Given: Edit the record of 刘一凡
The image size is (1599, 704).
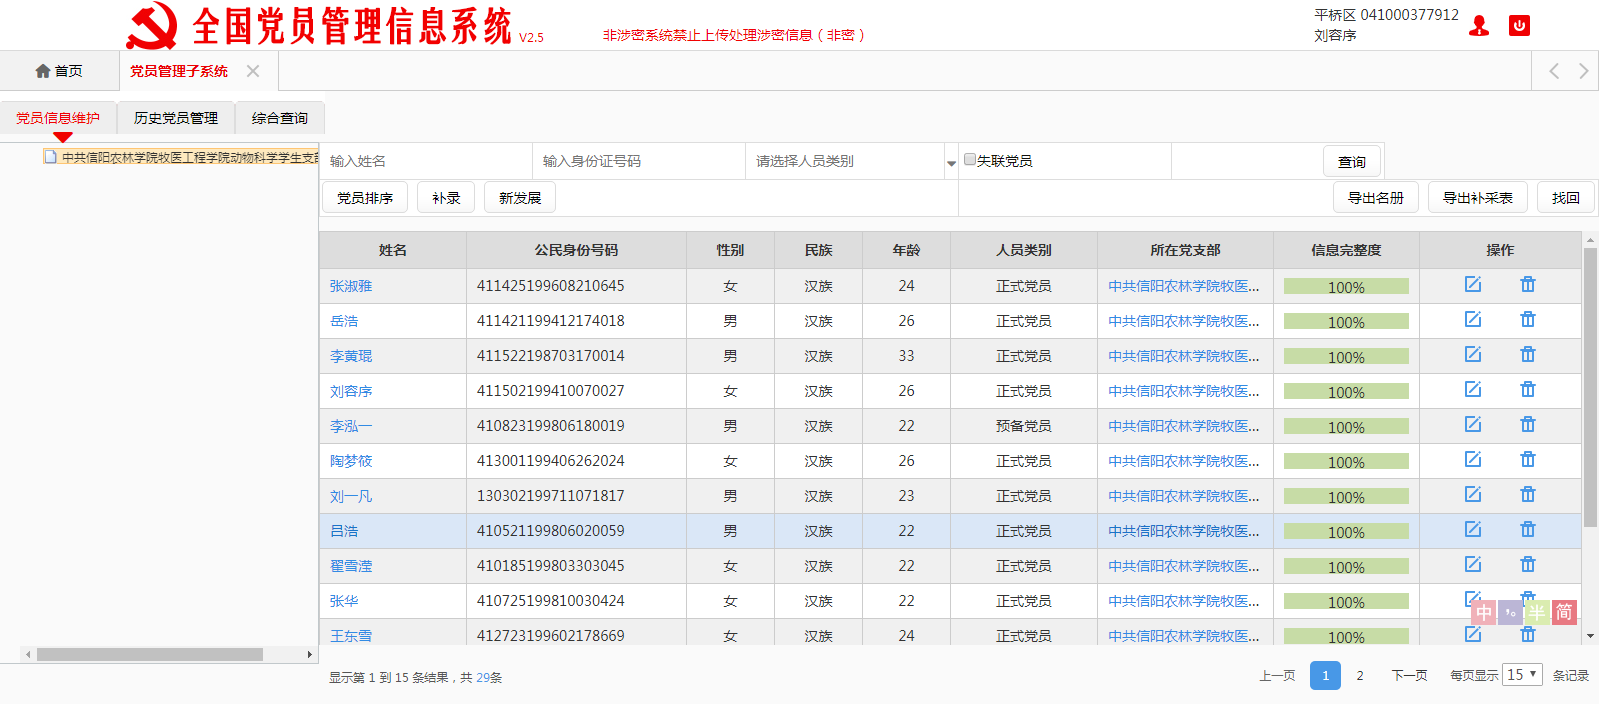Looking at the screenshot, I should pyautogui.click(x=1473, y=494).
